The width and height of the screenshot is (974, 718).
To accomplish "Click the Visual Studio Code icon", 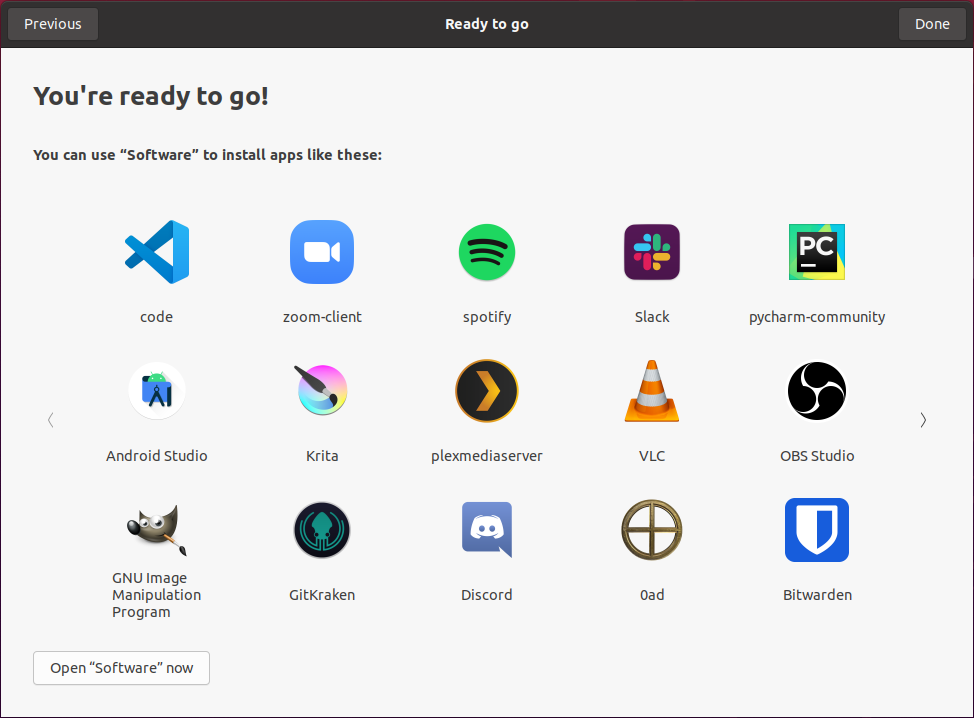I will click(x=157, y=252).
